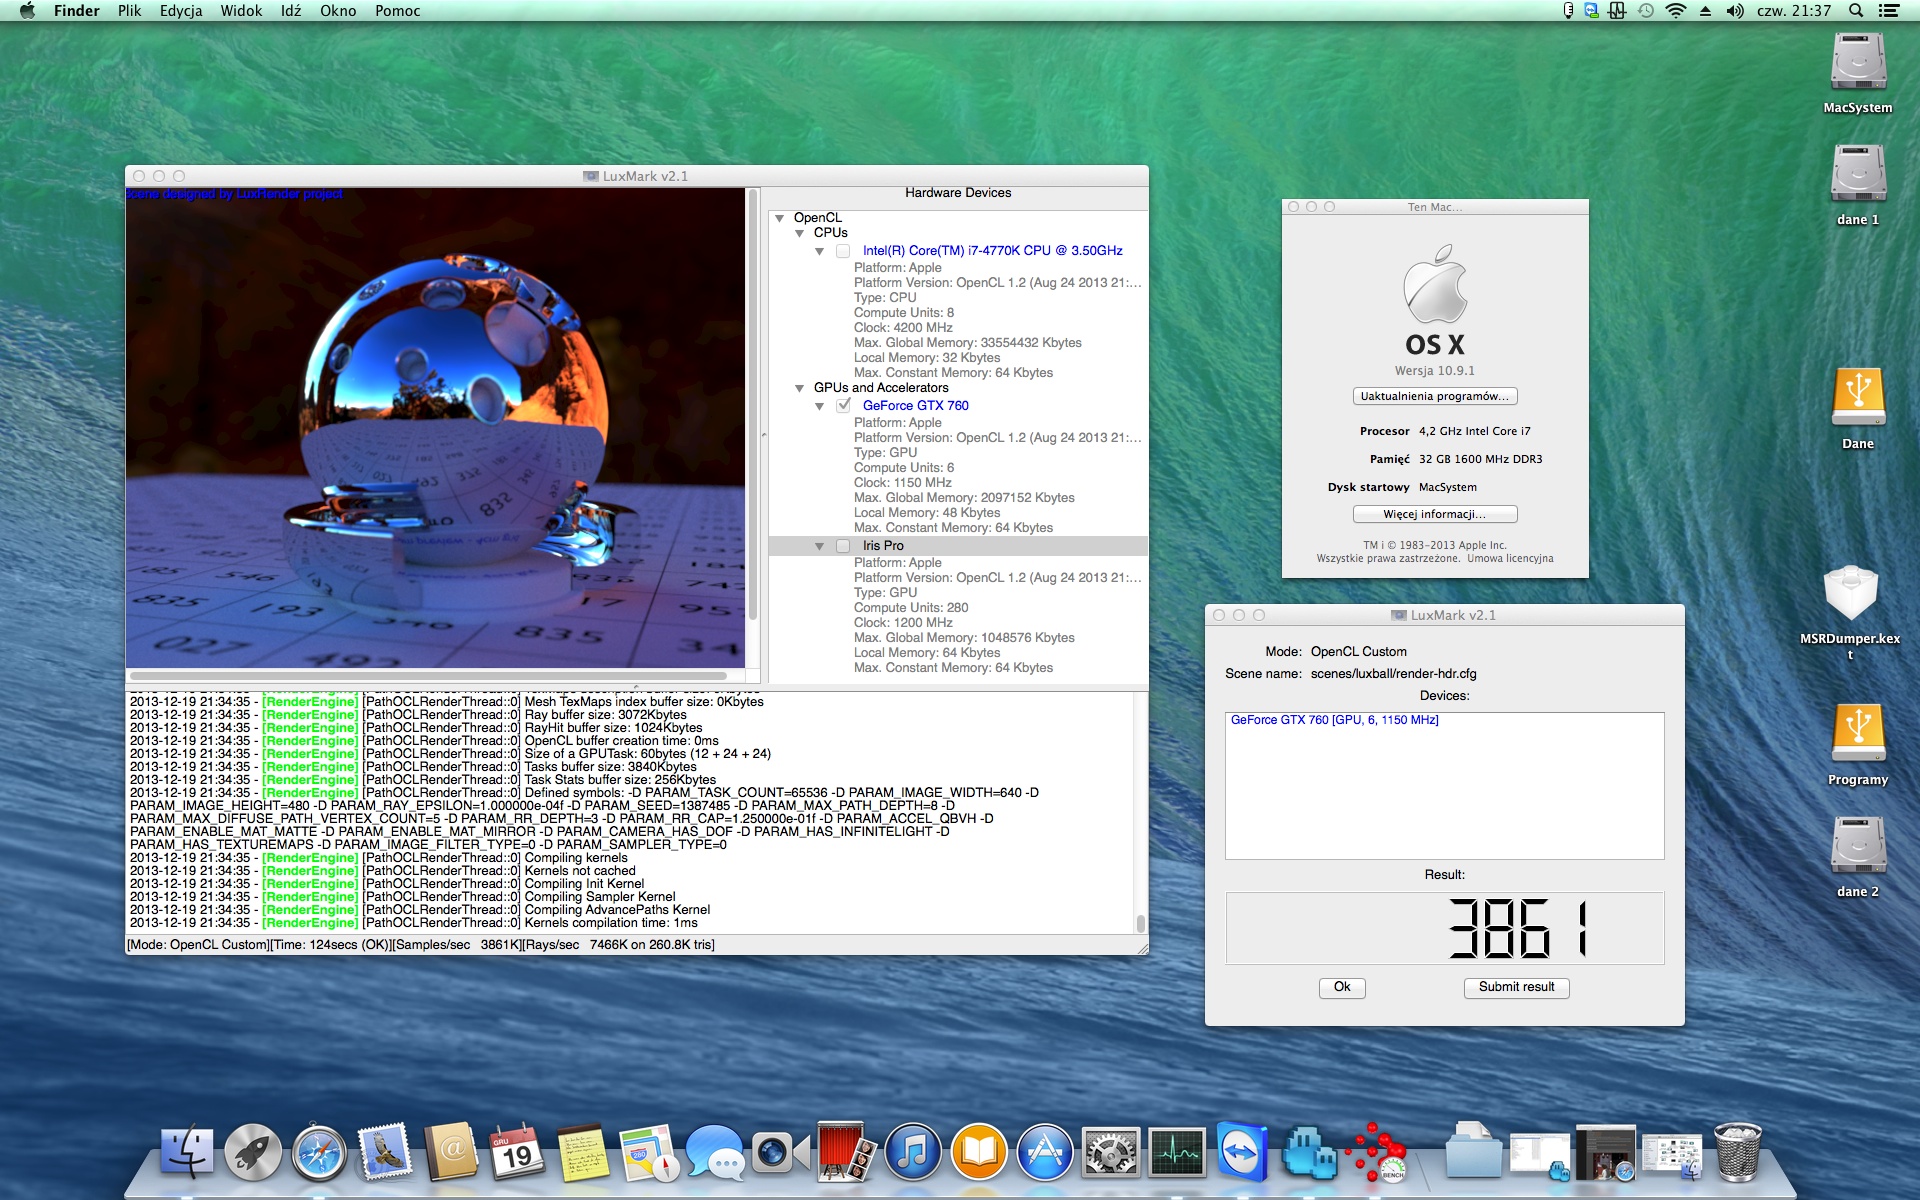Open yellow 'Dane' USB drive on desktop
The height and width of the screenshot is (1200, 1920).
[x=1858, y=409]
